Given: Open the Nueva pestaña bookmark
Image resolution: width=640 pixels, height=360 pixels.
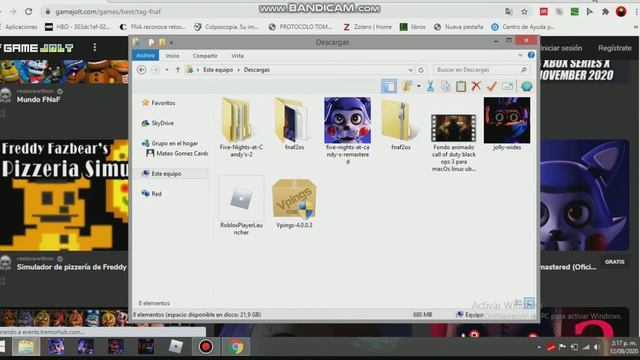Looking at the screenshot, I should pyautogui.click(x=458, y=27).
